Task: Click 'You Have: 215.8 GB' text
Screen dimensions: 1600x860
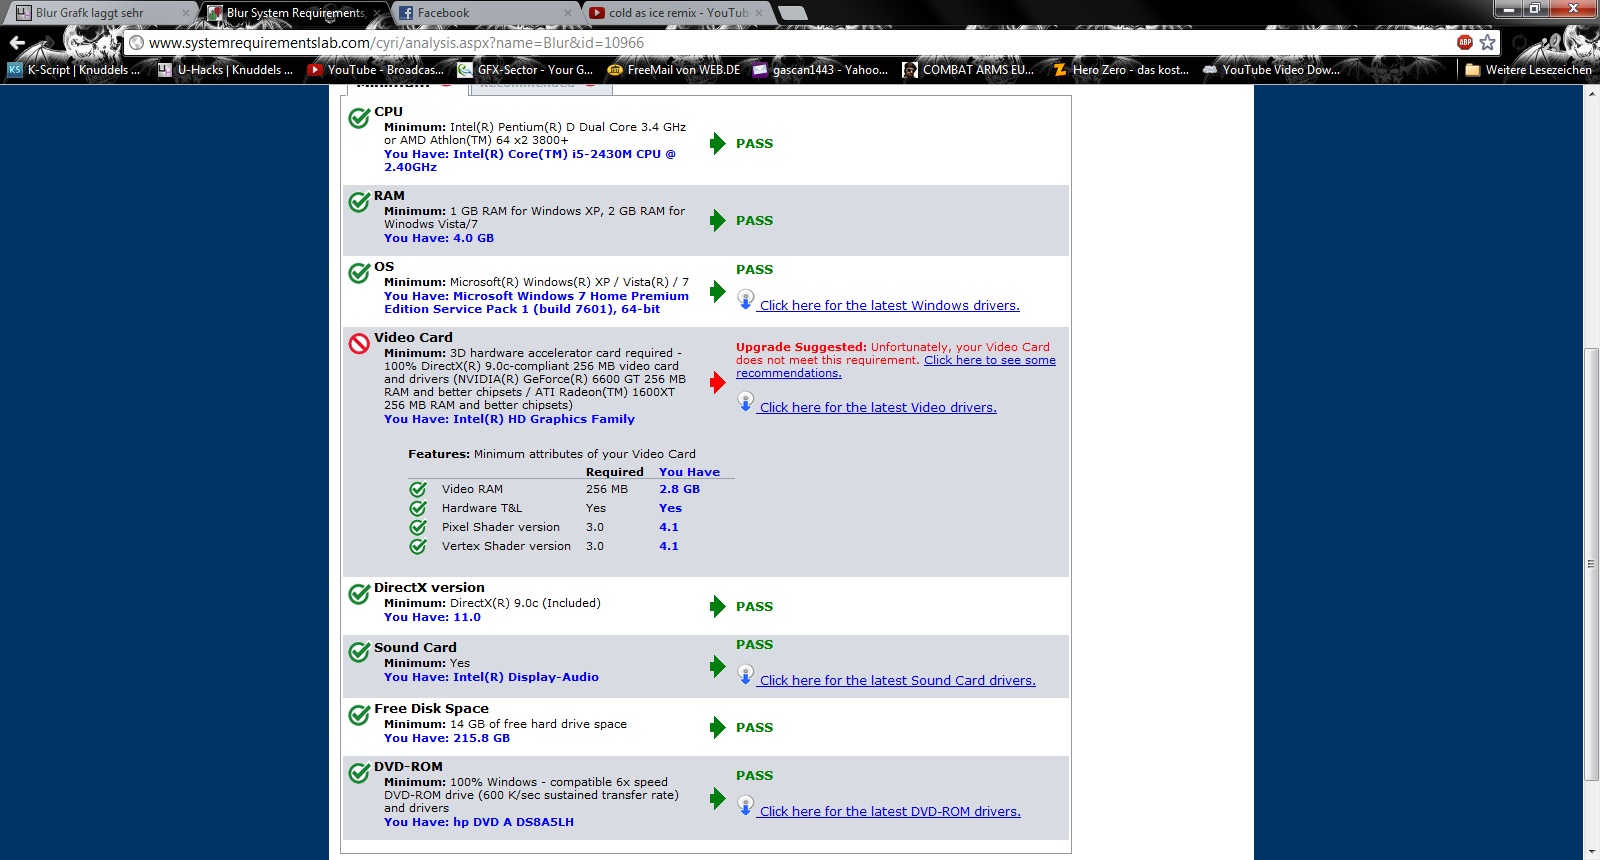Action: (447, 738)
